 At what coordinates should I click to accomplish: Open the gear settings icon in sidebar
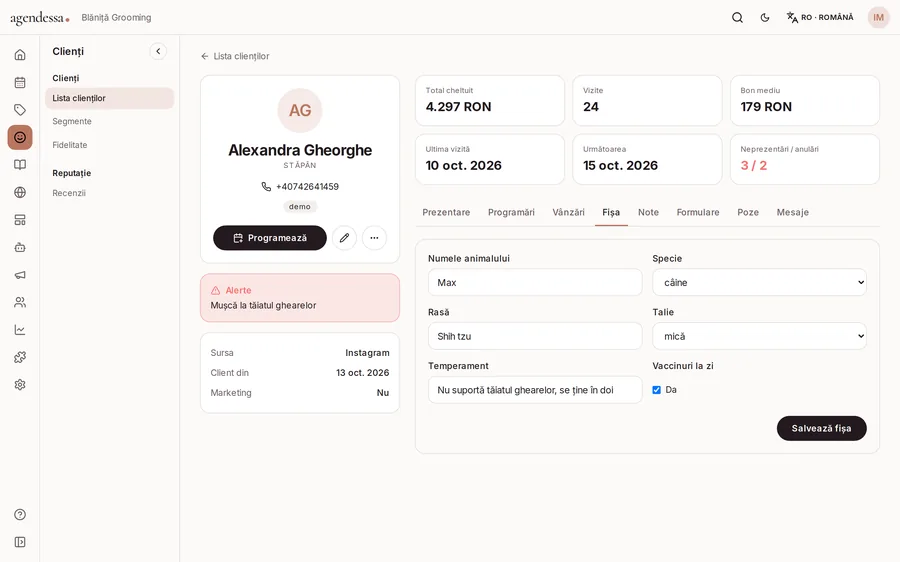click(20, 385)
